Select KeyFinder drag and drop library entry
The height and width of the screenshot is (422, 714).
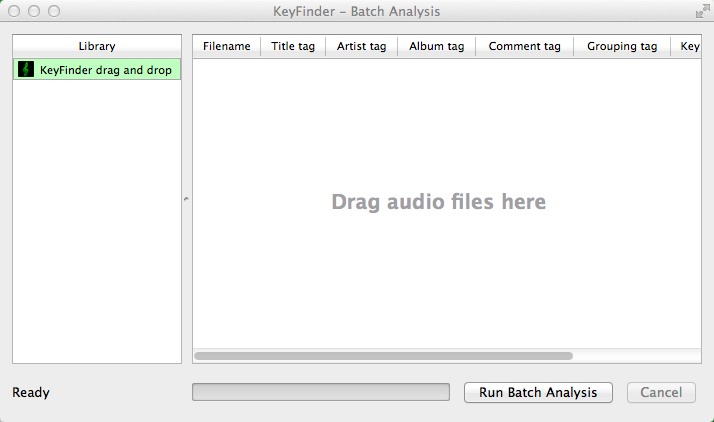click(x=97, y=70)
